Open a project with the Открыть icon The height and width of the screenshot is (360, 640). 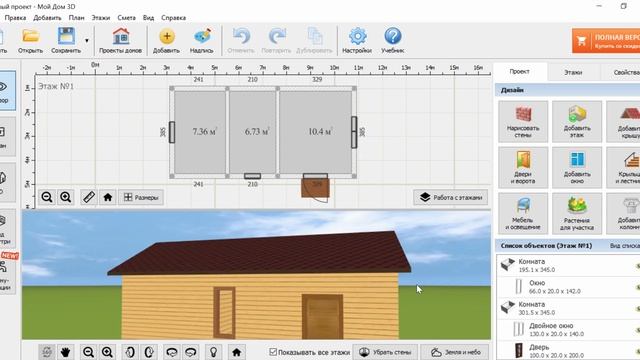(30, 40)
